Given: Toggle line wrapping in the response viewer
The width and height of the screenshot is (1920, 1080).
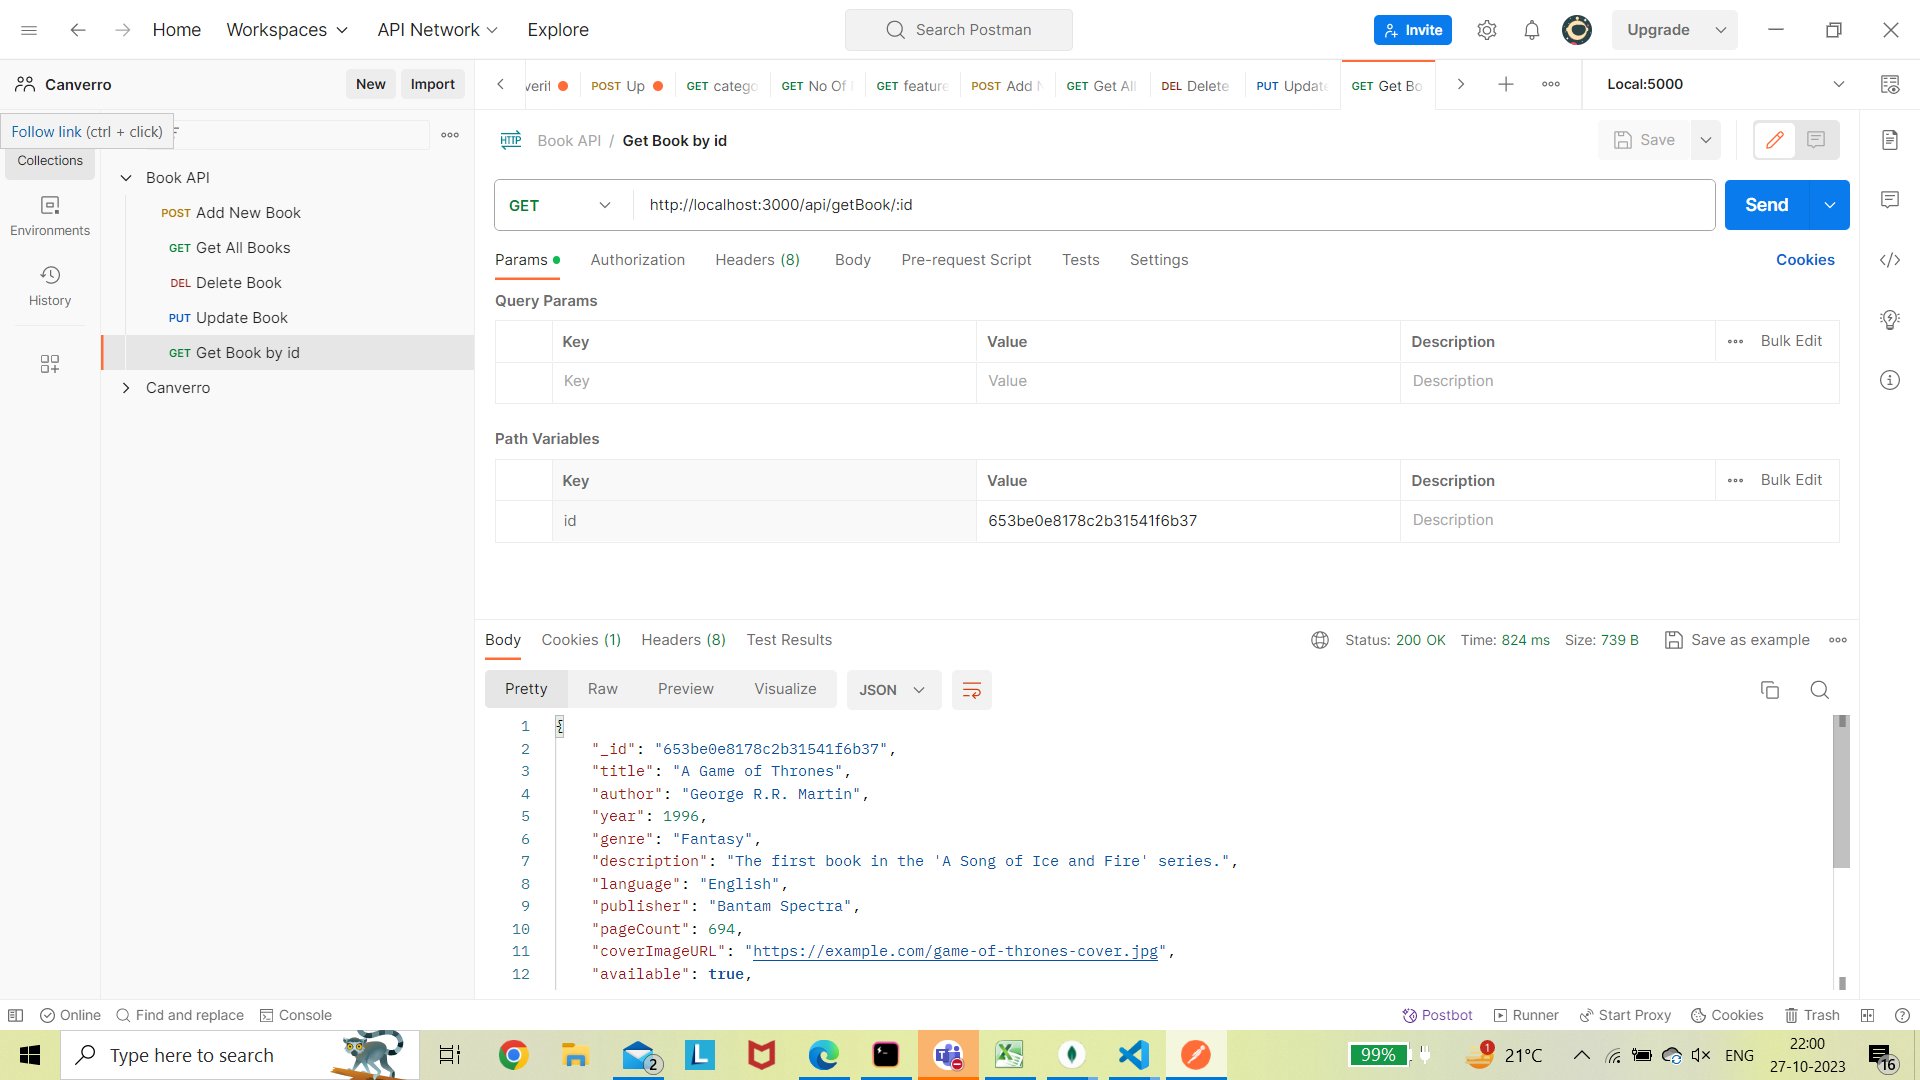Looking at the screenshot, I should click(971, 689).
